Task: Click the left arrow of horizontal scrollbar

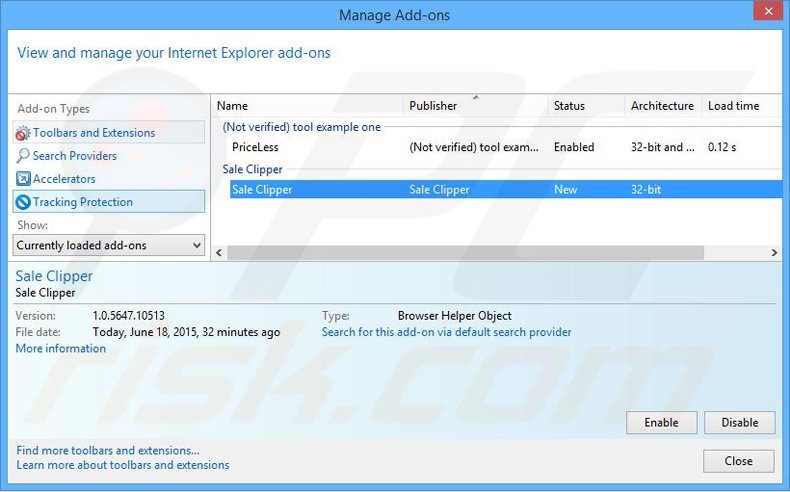Action: (x=219, y=253)
